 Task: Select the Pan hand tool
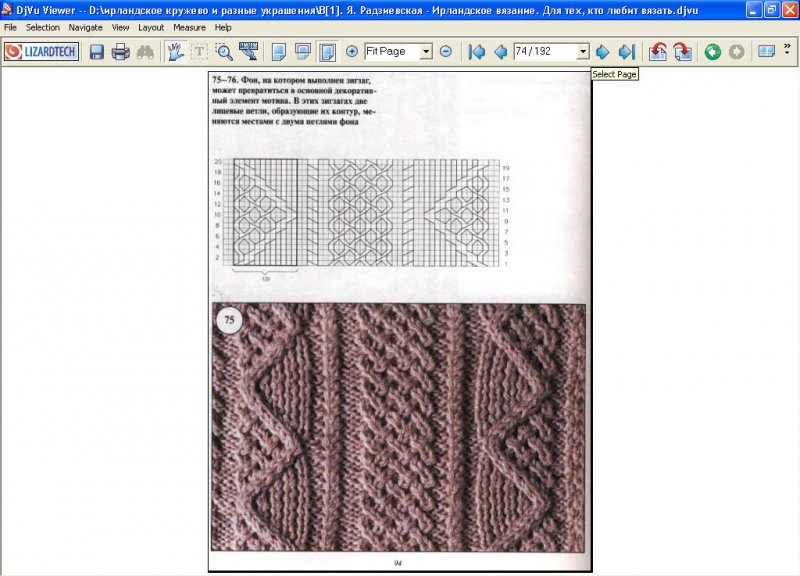pos(176,52)
